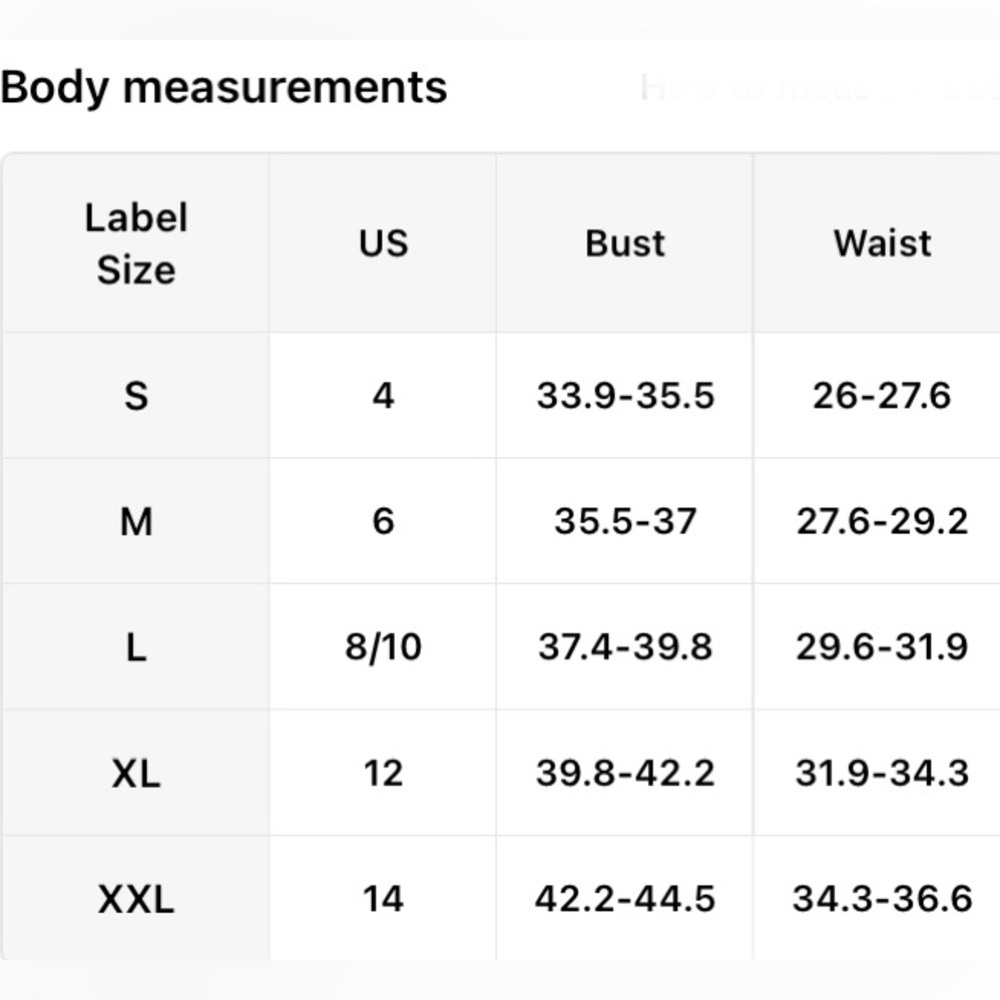
Task: Click bust value 39.8-42.2
Action: click(x=625, y=774)
